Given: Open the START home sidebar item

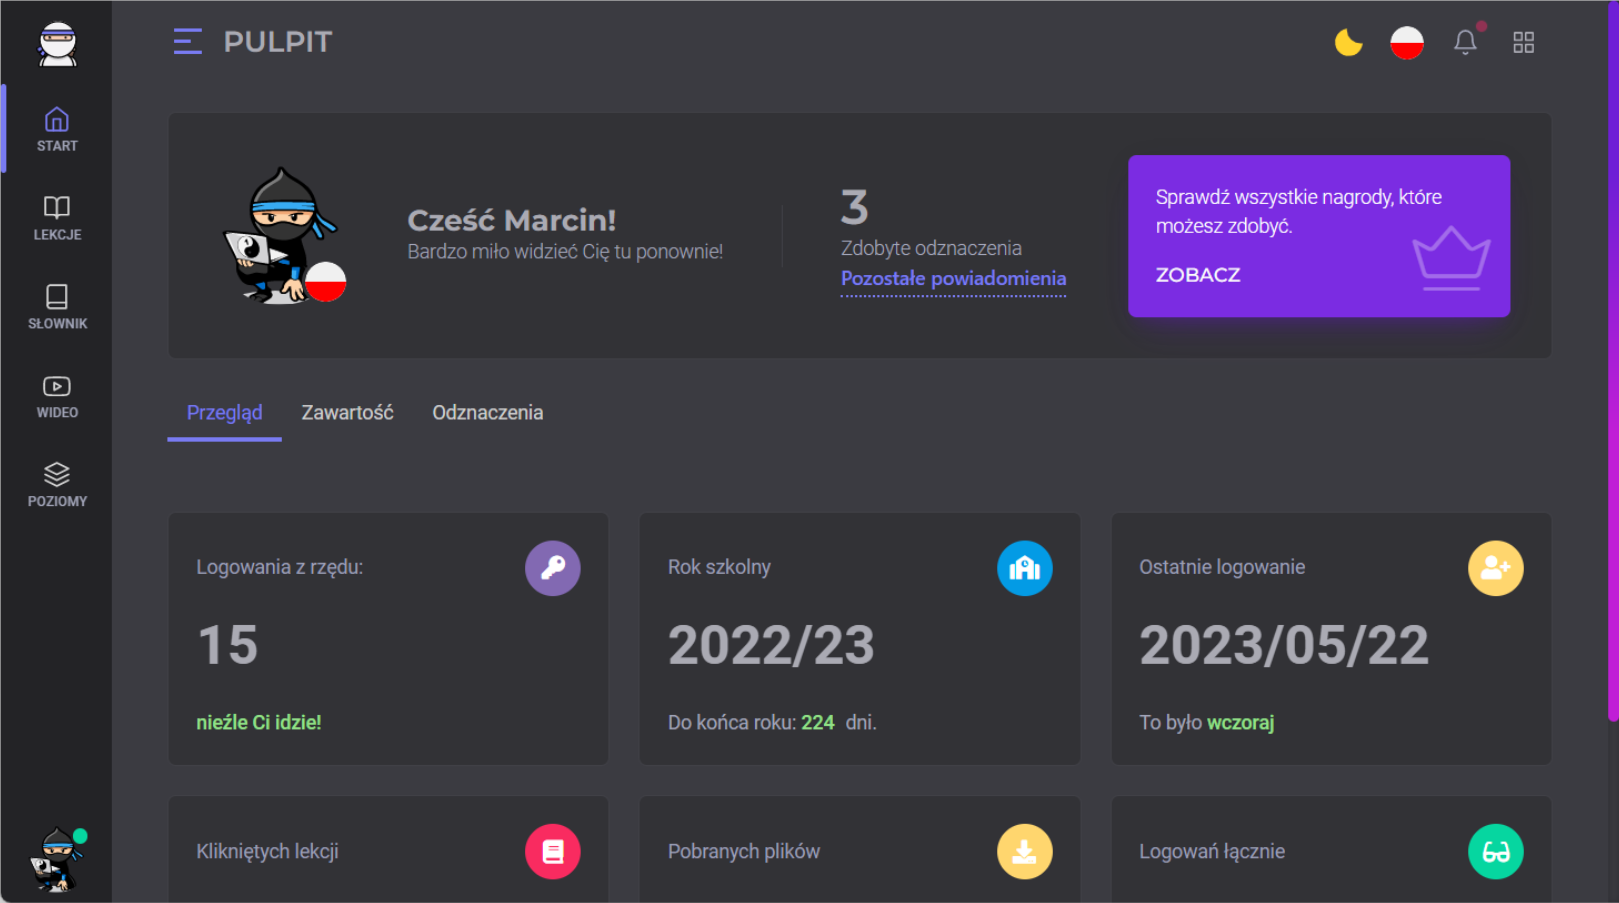Looking at the screenshot, I should [57, 129].
